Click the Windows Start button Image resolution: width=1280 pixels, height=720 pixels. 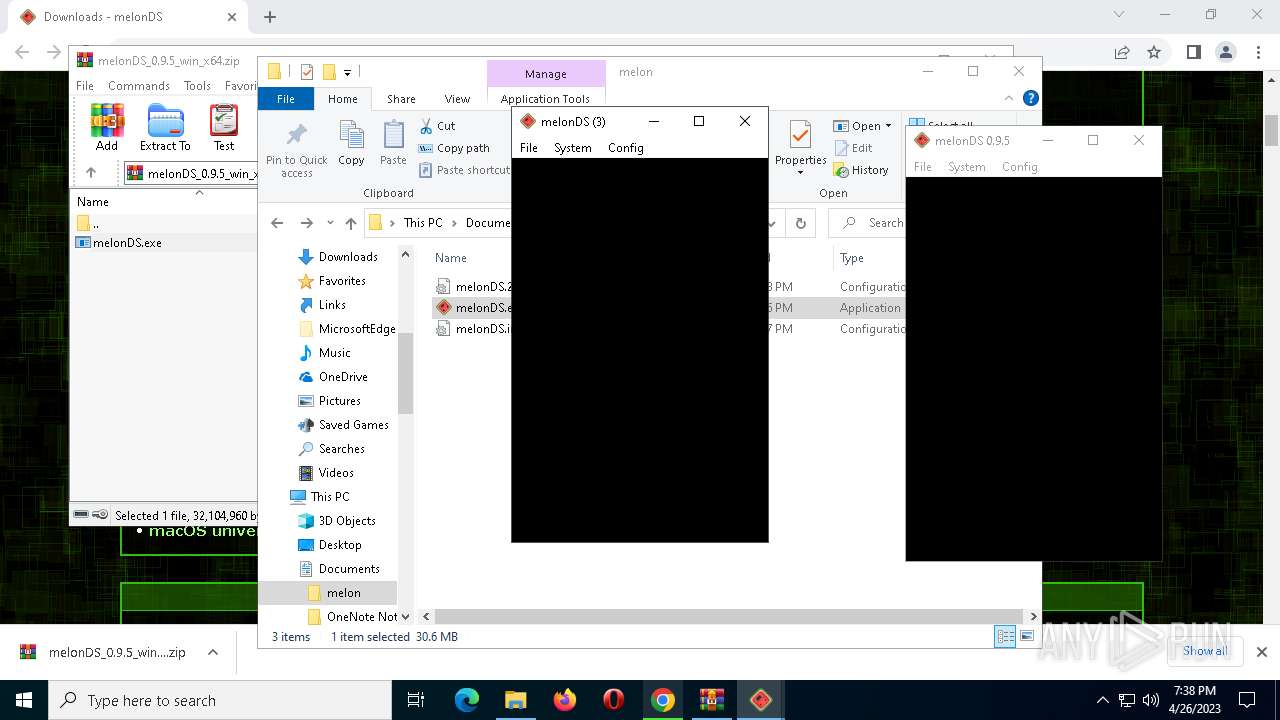24,700
